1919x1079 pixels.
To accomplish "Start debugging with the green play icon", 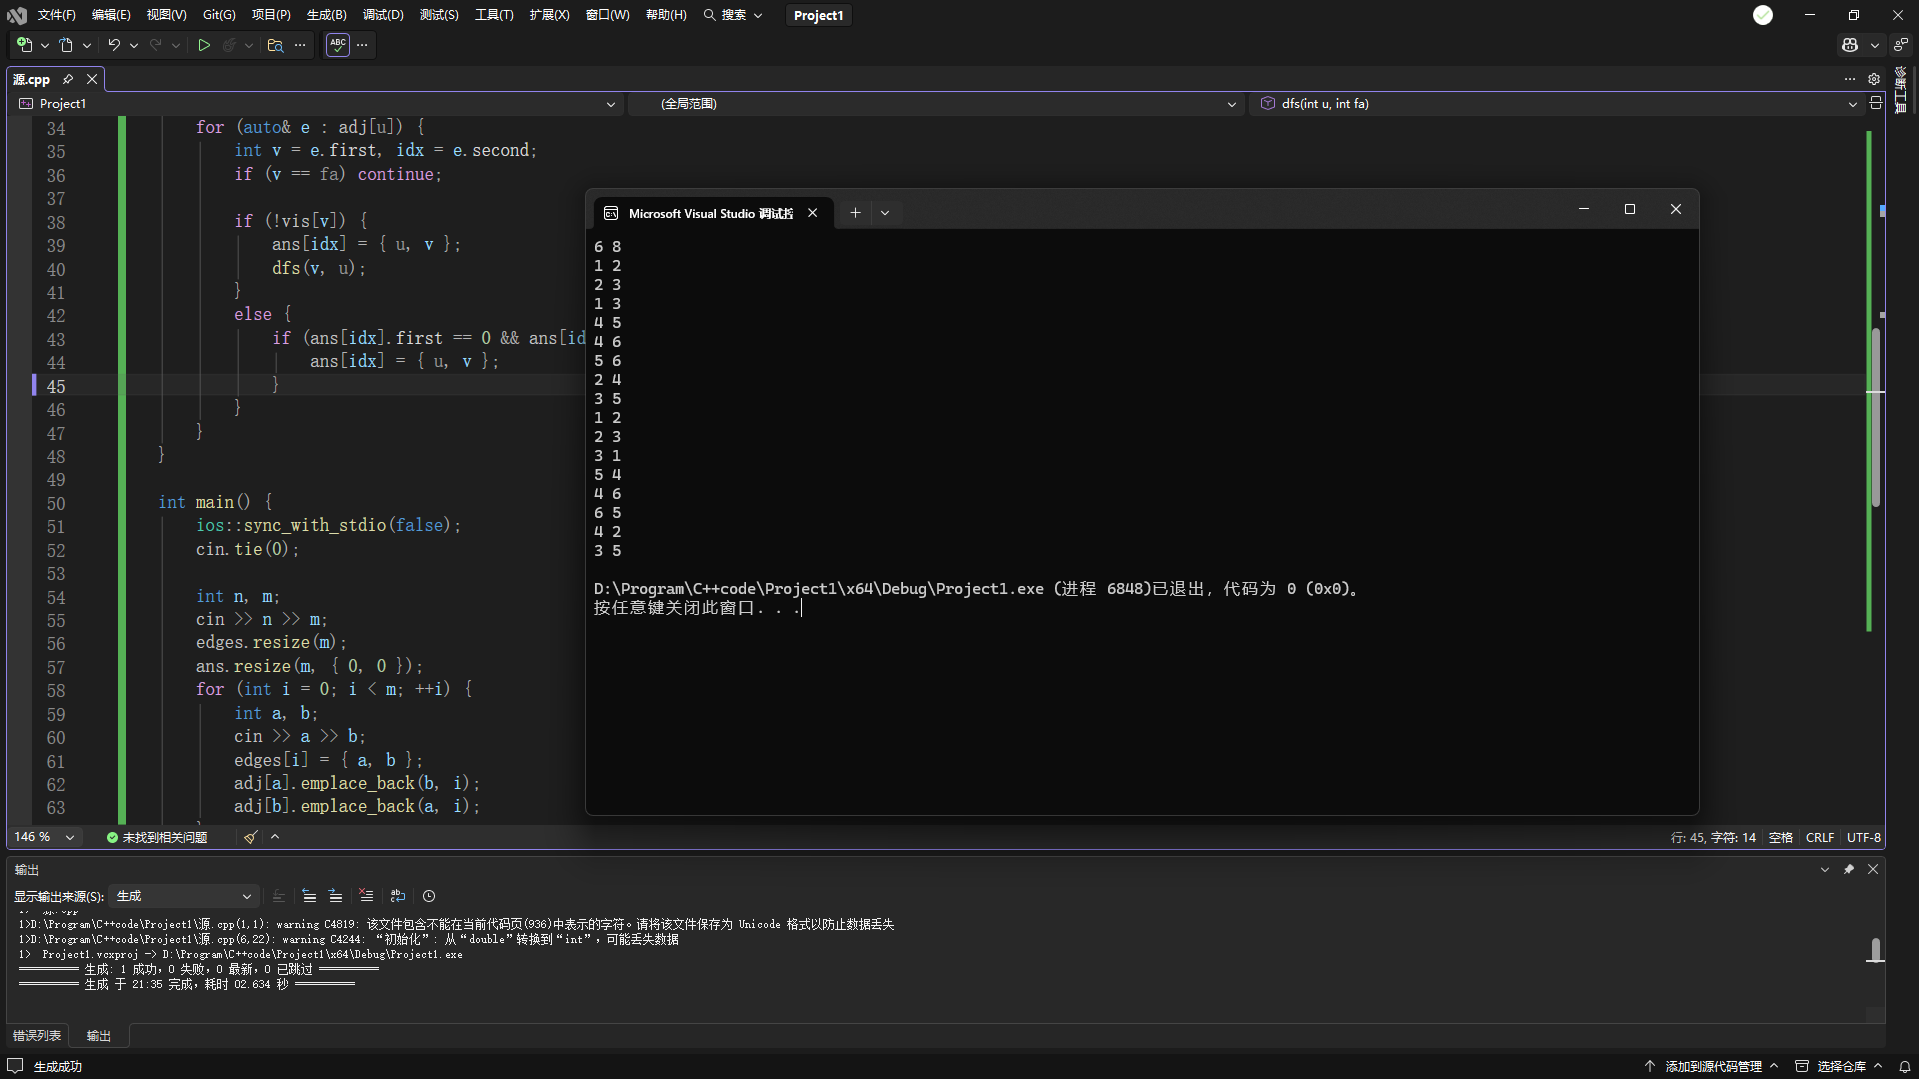I will point(204,45).
